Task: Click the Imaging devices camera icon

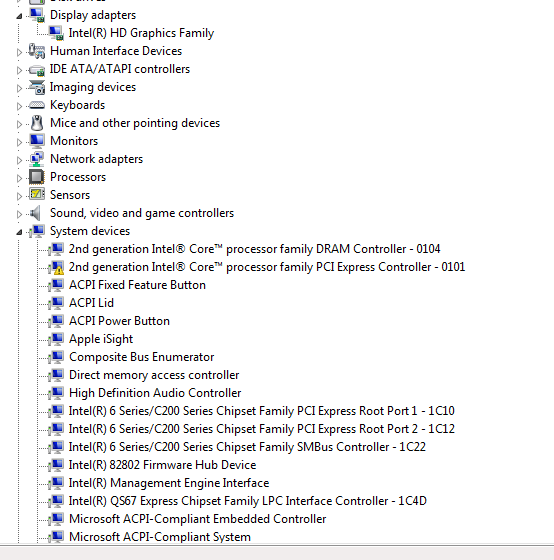Action: click(37, 87)
